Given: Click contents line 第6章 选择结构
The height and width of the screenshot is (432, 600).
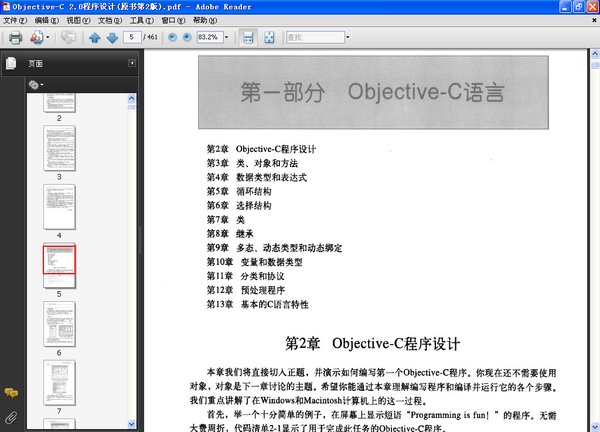Looking at the screenshot, I should [239, 205].
